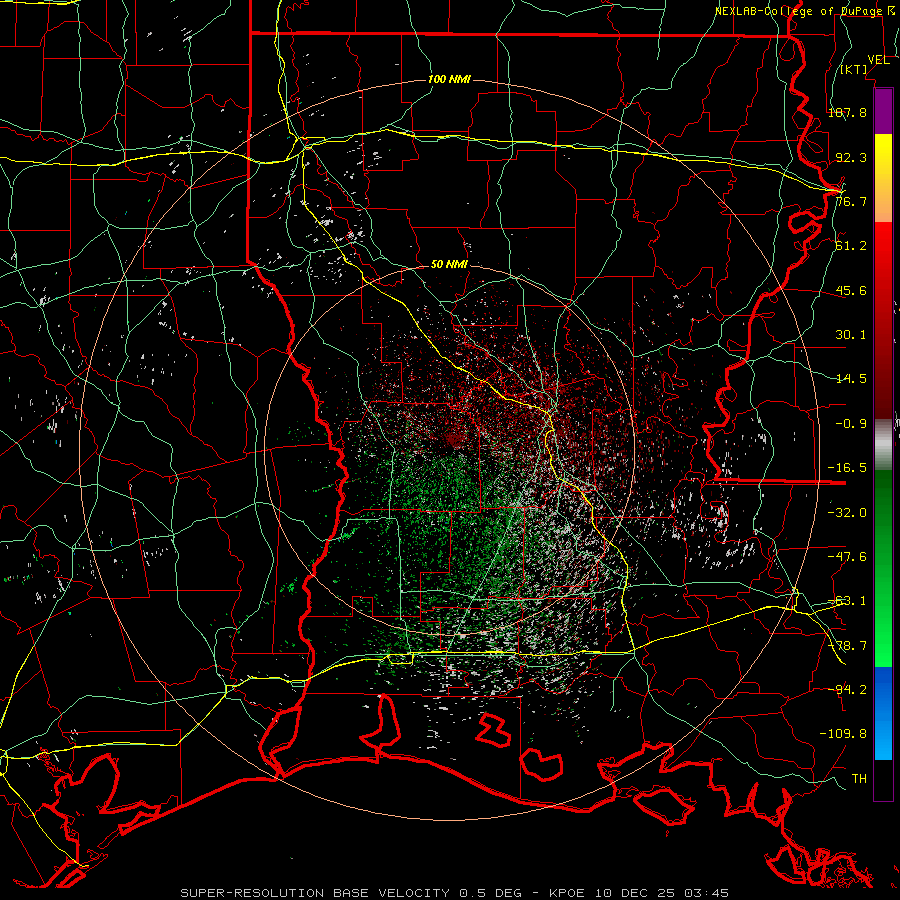
Task: Click the -94.2 scale value
Action: (x=847, y=689)
